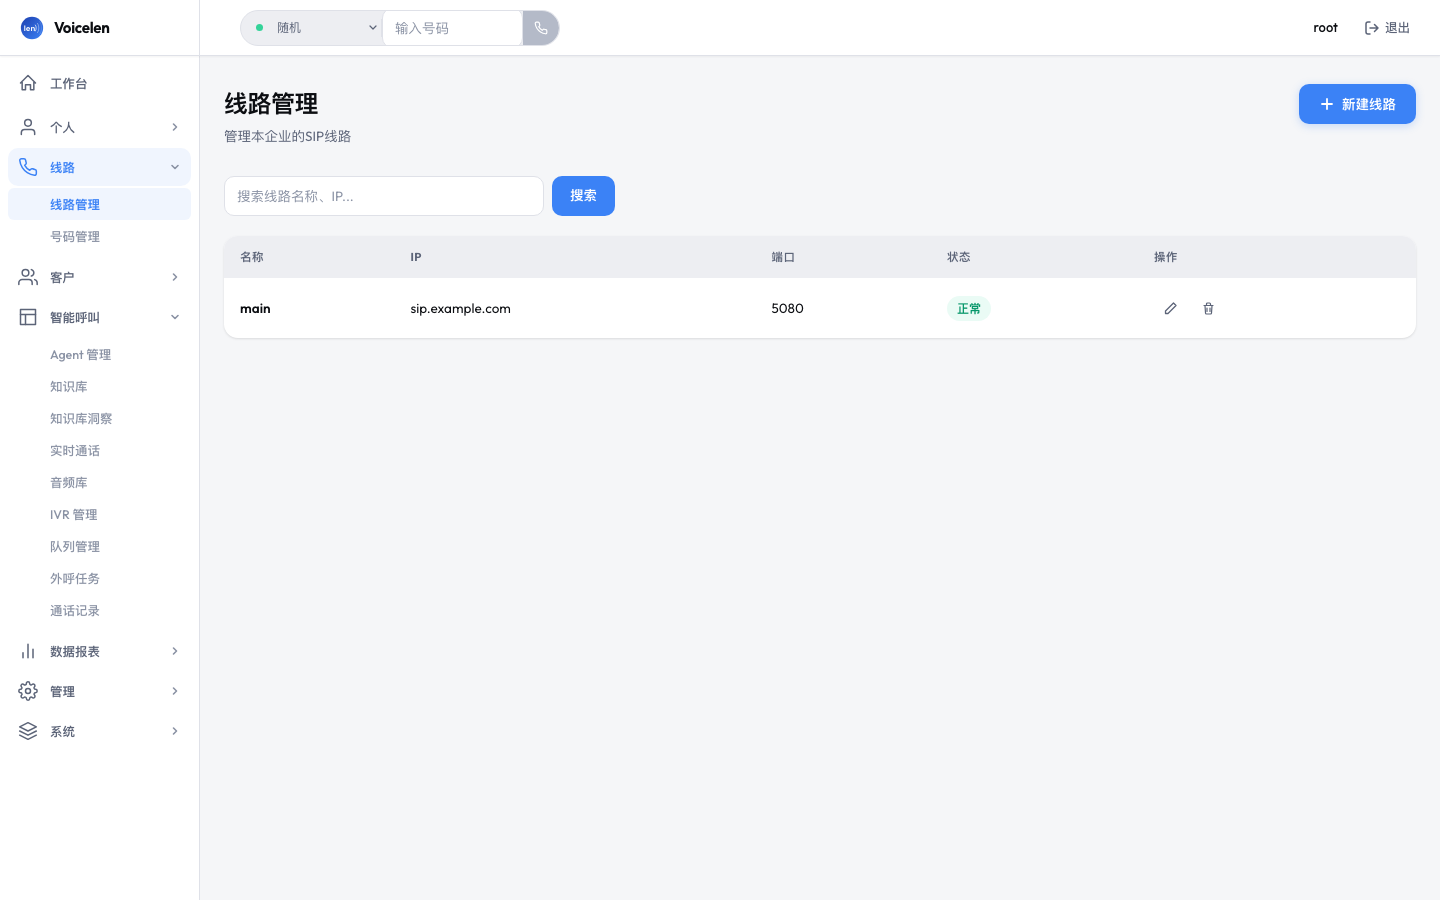
Task: Click the edit pencil icon for main line
Action: click(x=1170, y=308)
